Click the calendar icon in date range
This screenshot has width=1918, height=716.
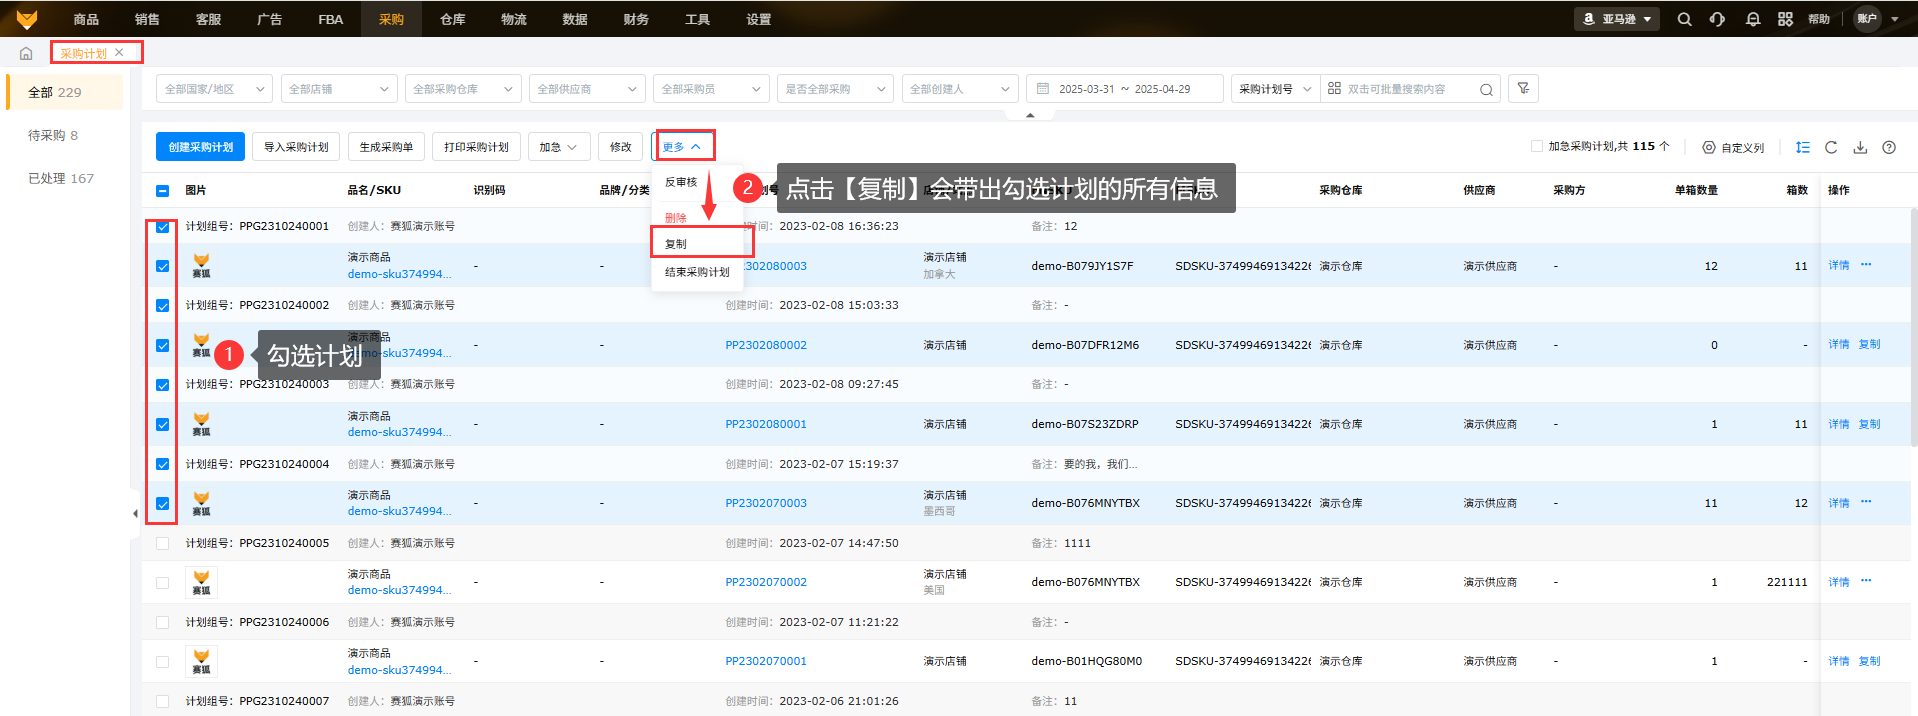pyautogui.click(x=1043, y=88)
